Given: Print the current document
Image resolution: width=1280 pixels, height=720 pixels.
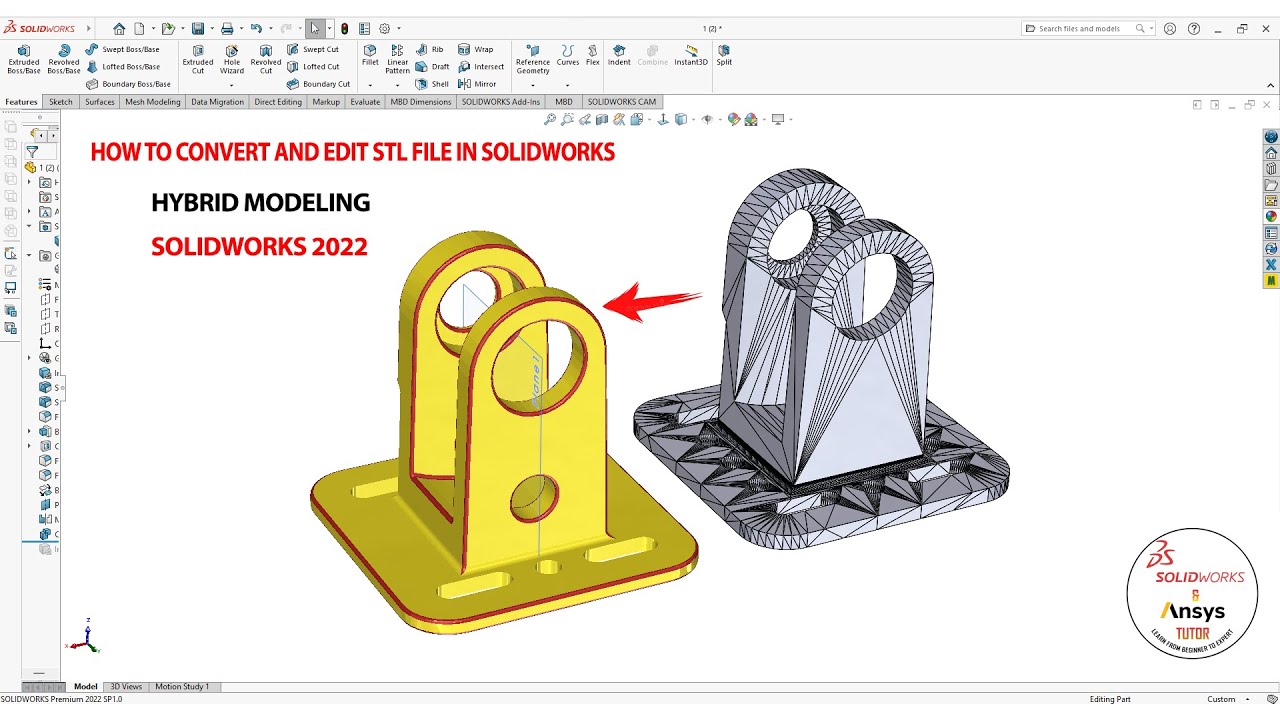Looking at the screenshot, I should (227, 29).
